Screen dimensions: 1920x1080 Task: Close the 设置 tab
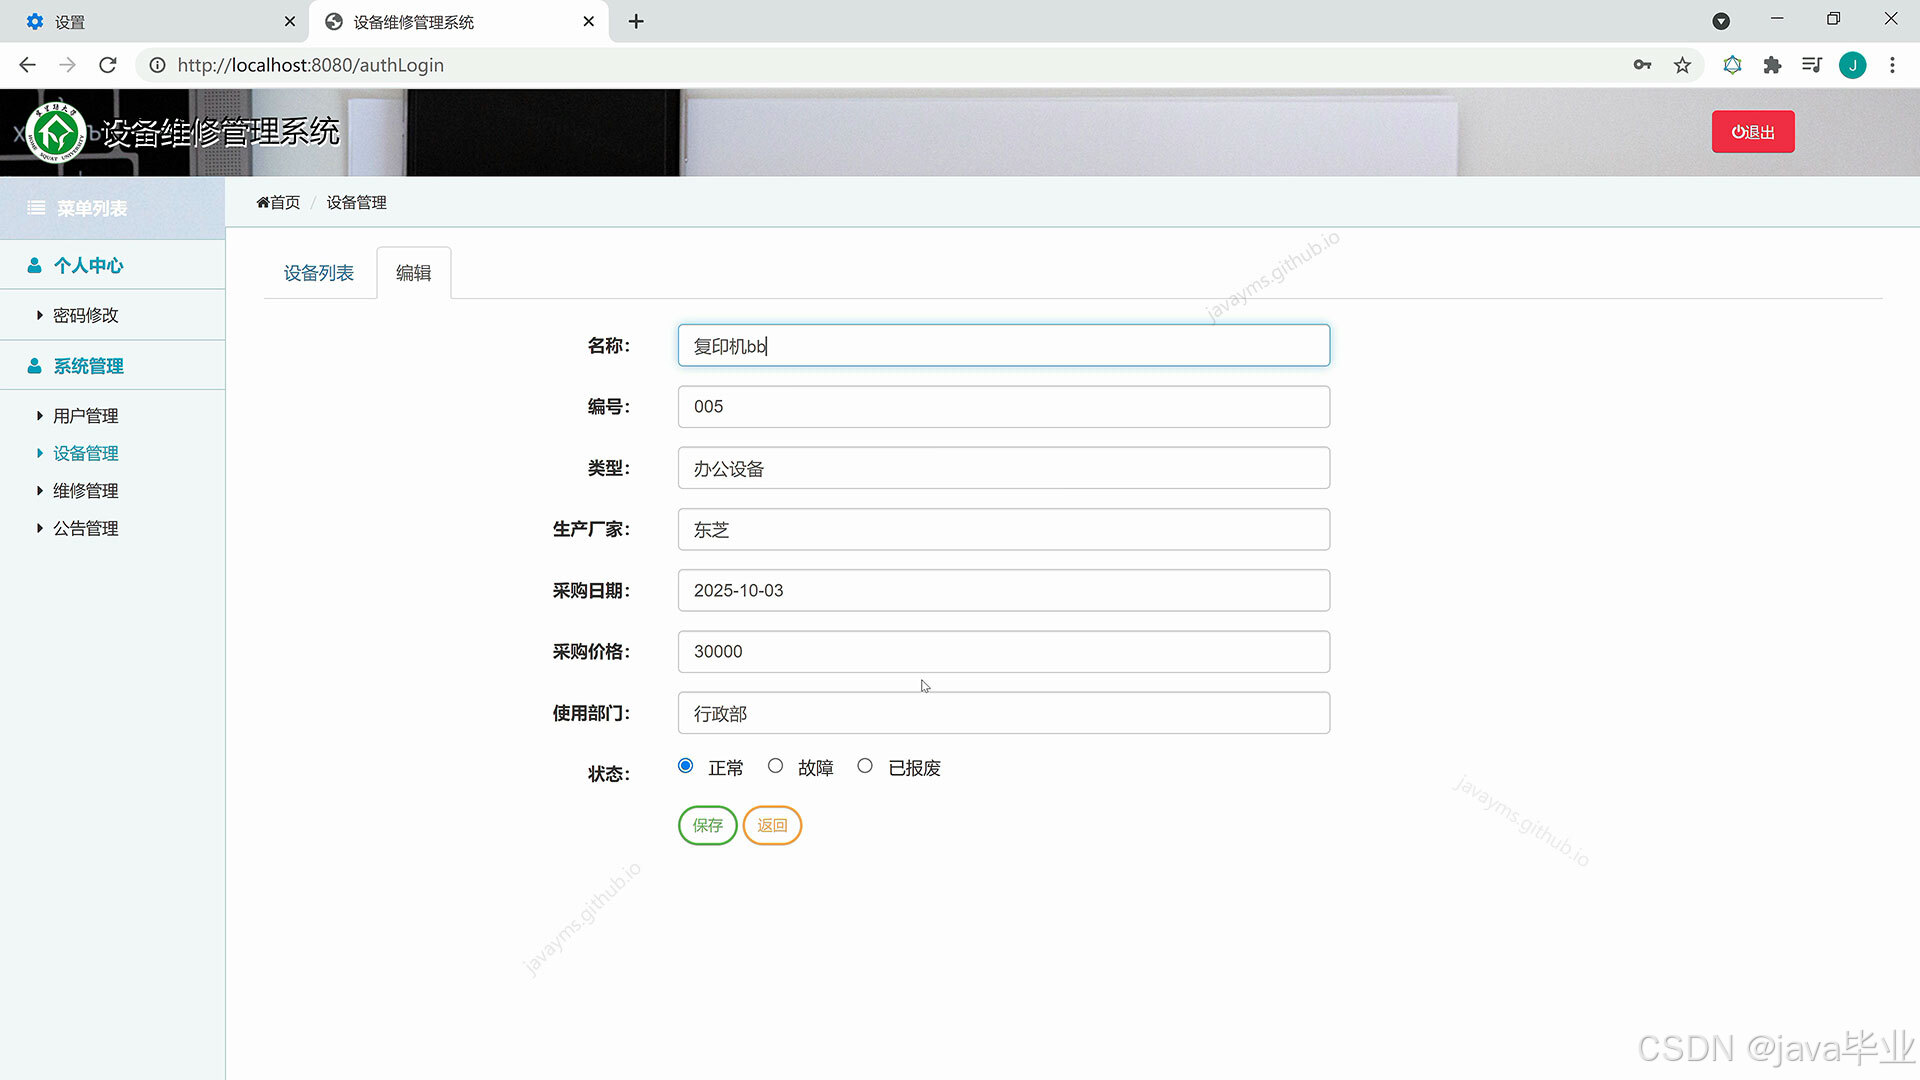[x=289, y=21]
